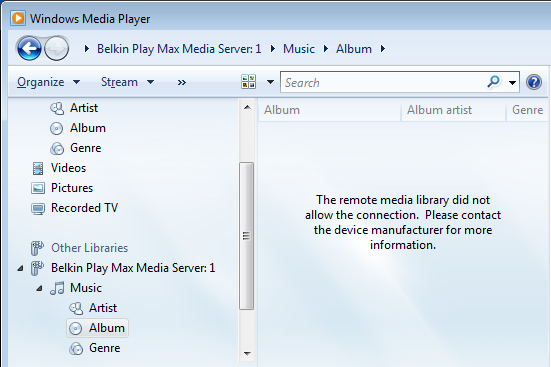Click the Pictures icon in navigation pane
Screen dimensions: 551x367
38,188
